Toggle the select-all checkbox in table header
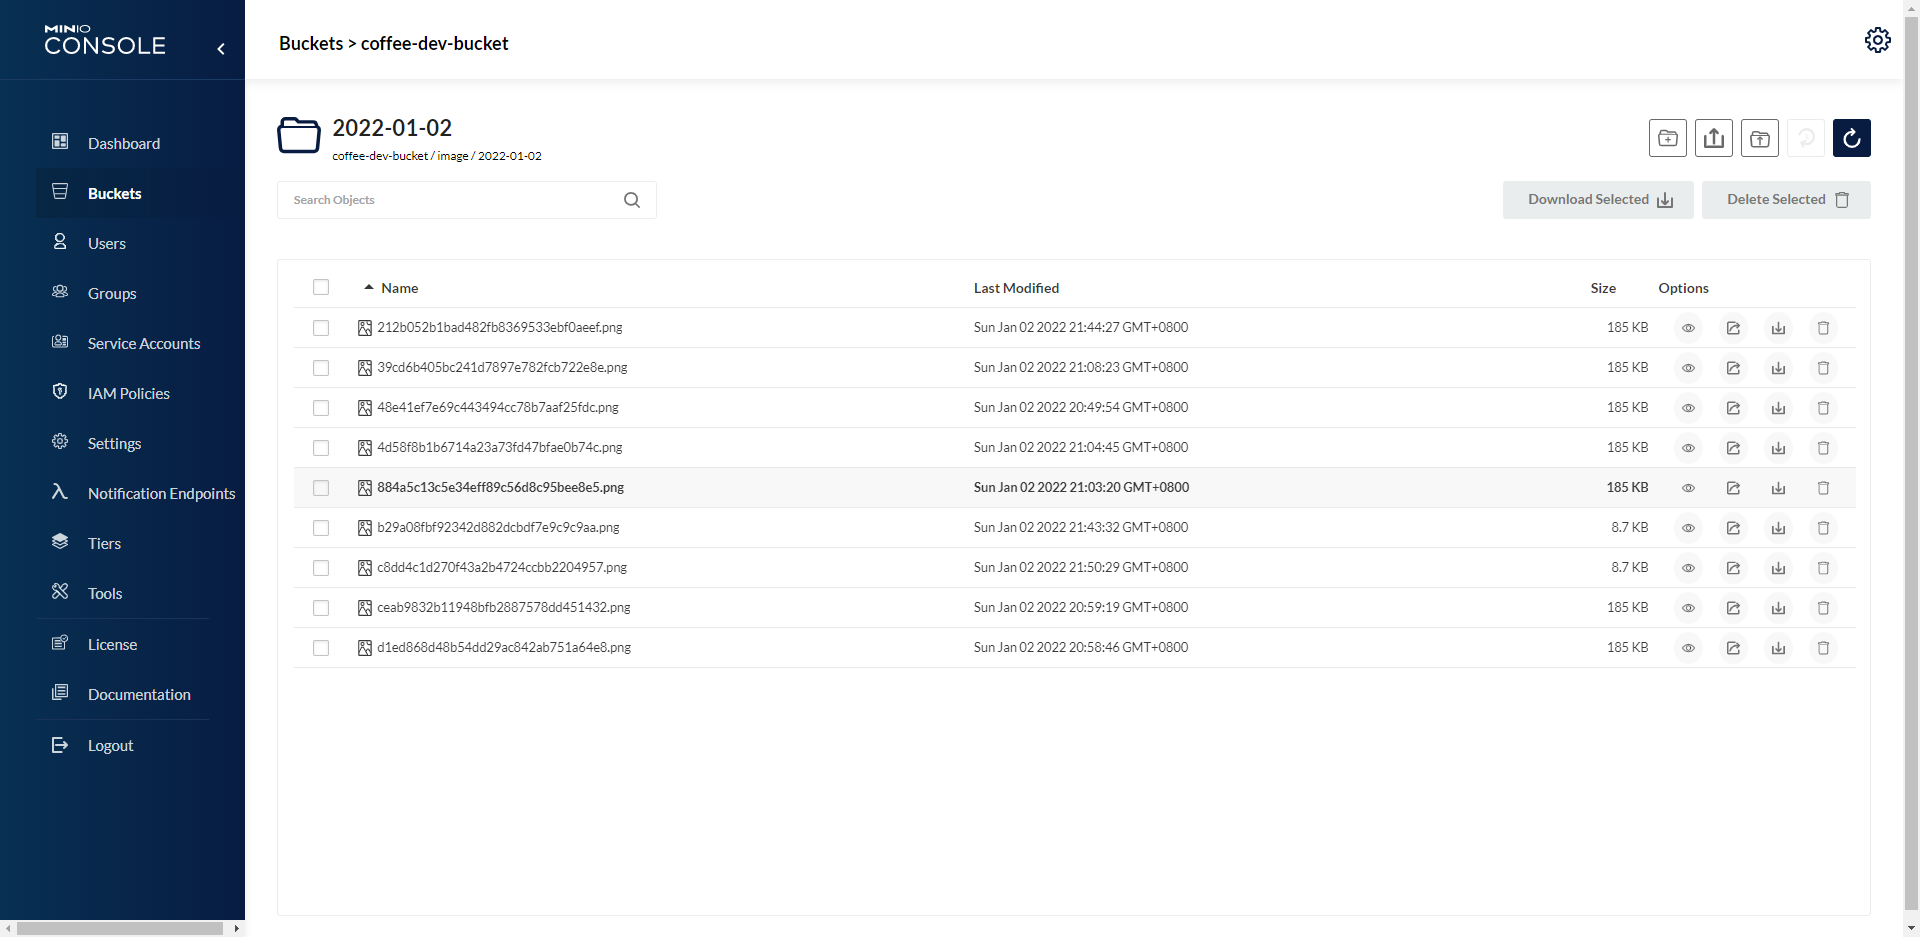1920x937 pixels. [321, 288]
